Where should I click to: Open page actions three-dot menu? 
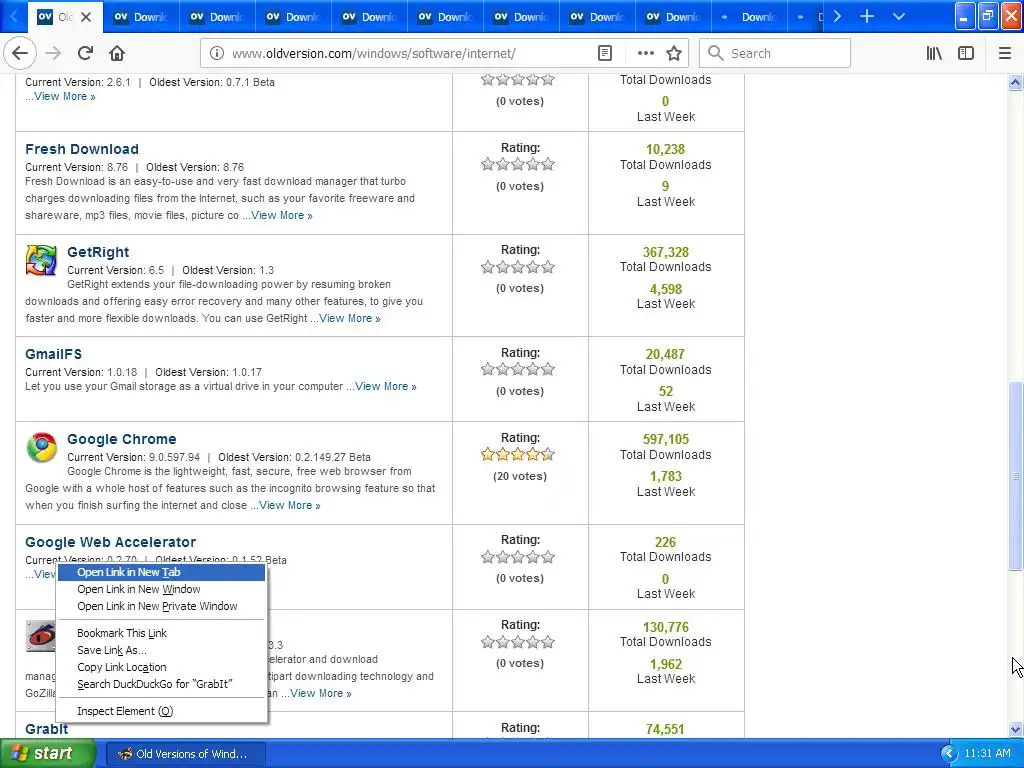click(645, 54)
